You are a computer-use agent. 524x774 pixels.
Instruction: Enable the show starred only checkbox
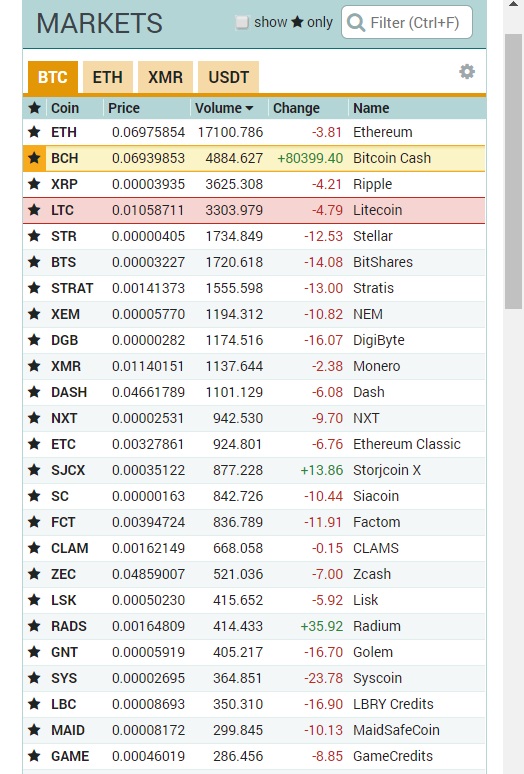click(x=242, y=22)
